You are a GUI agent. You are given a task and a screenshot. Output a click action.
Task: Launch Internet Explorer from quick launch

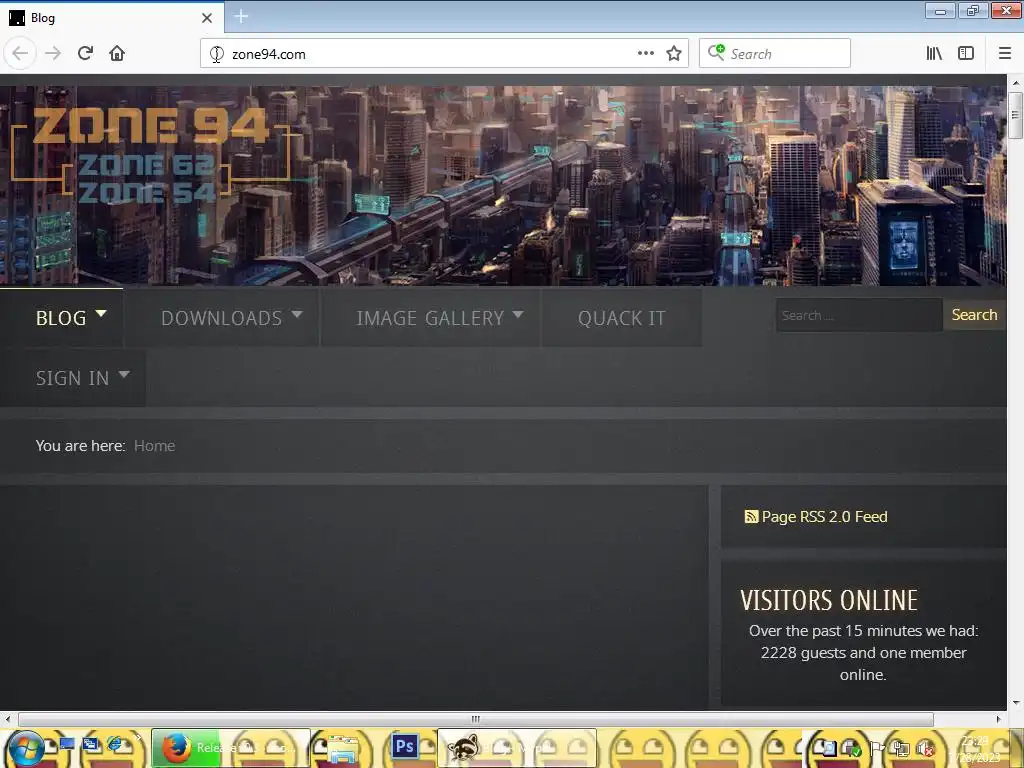[115, 744]
